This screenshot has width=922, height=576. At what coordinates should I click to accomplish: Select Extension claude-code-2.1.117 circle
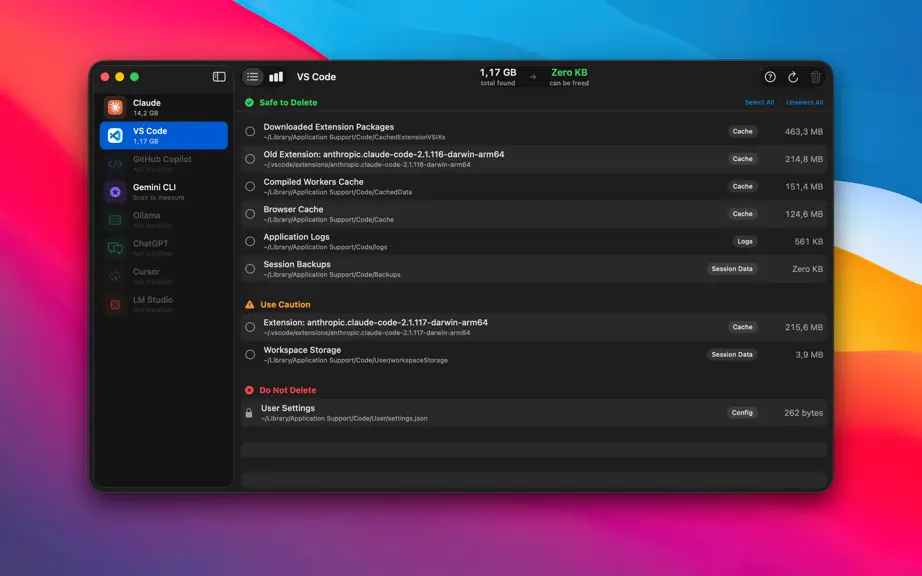pyautogui.click(x=250, y=327)
